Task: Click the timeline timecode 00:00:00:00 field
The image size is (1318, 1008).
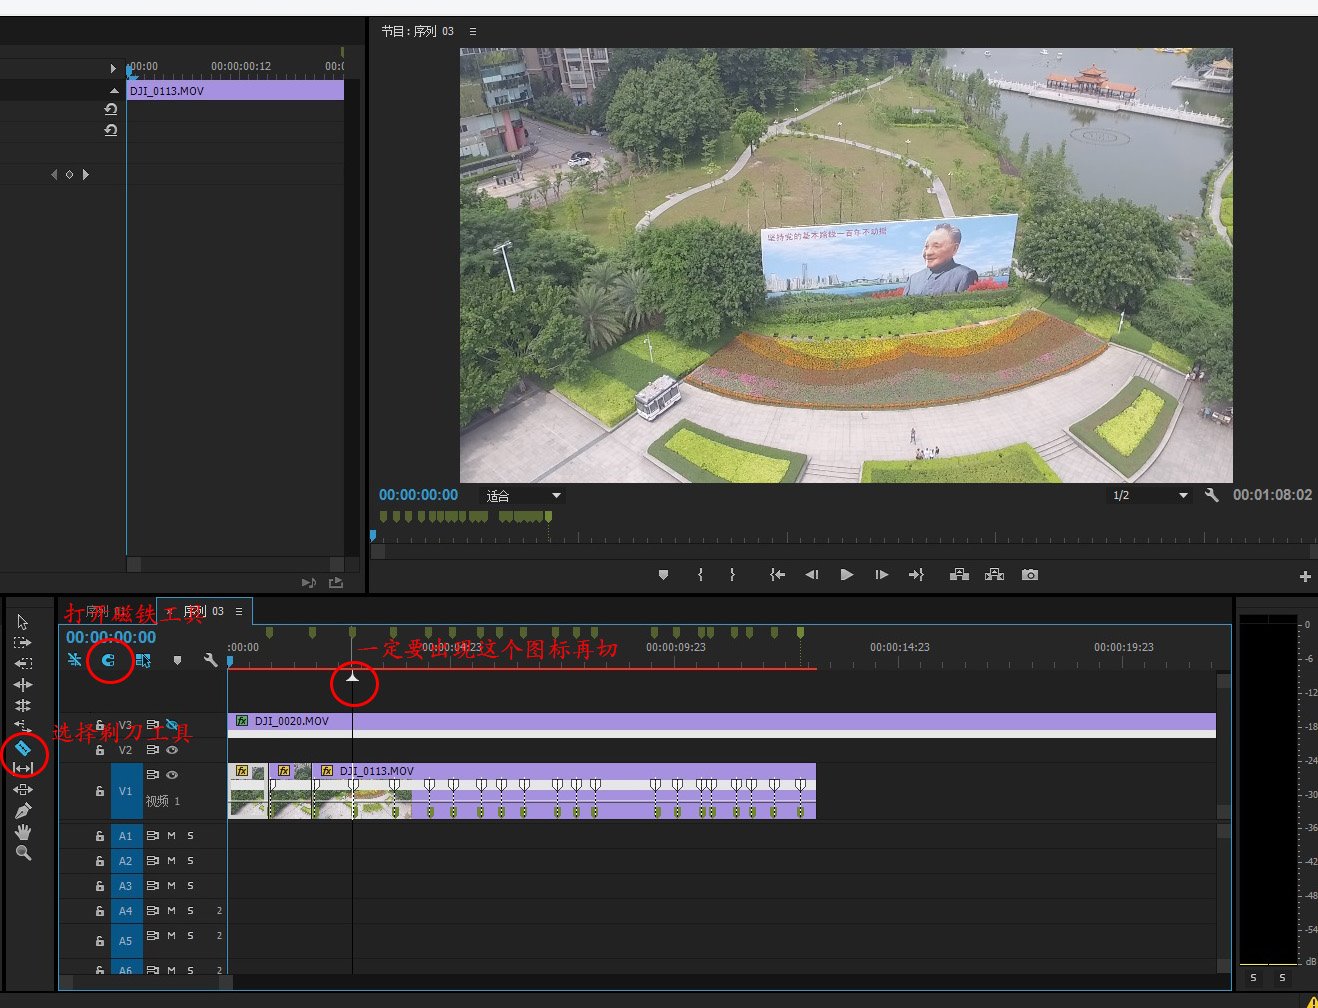Action: (111, 637)
